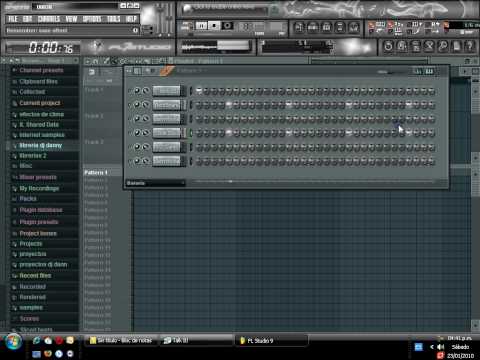Adjust the swing slider in step sequencer
480x360 pixels.
point(391,72)
